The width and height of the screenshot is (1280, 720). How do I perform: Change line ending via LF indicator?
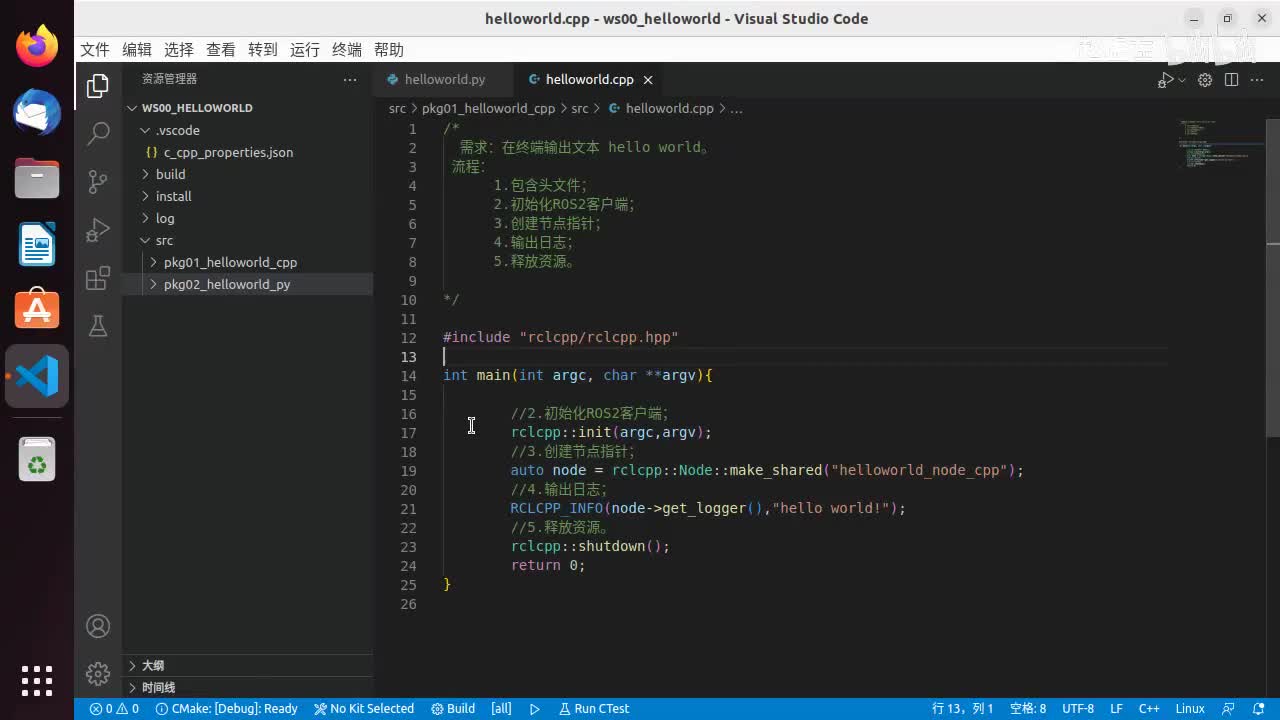[1116, 709]
